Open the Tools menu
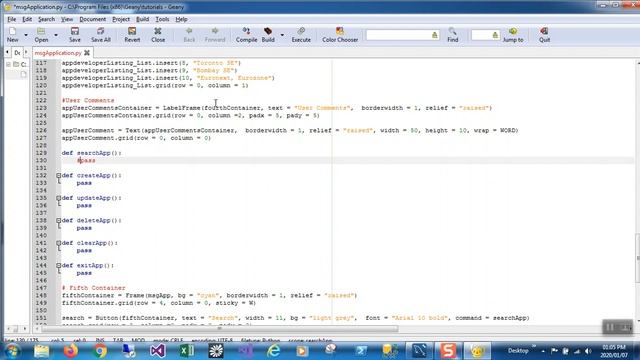This screenshot has height=360, width=640. pos(162,19)
